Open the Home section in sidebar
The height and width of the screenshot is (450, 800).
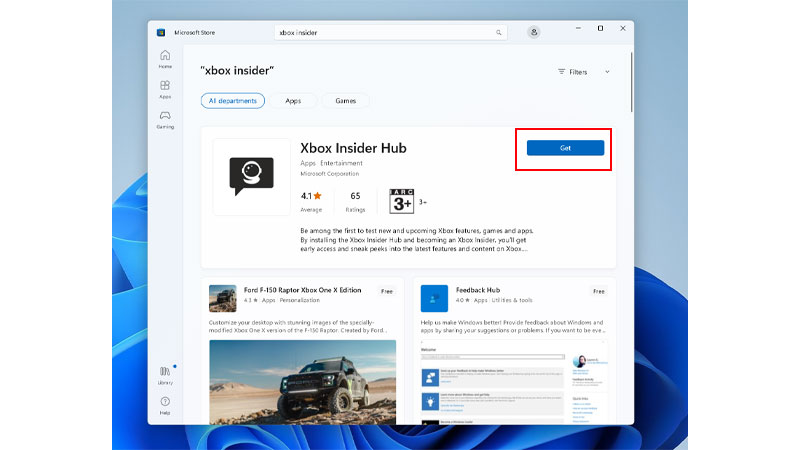tap(165, 59)
